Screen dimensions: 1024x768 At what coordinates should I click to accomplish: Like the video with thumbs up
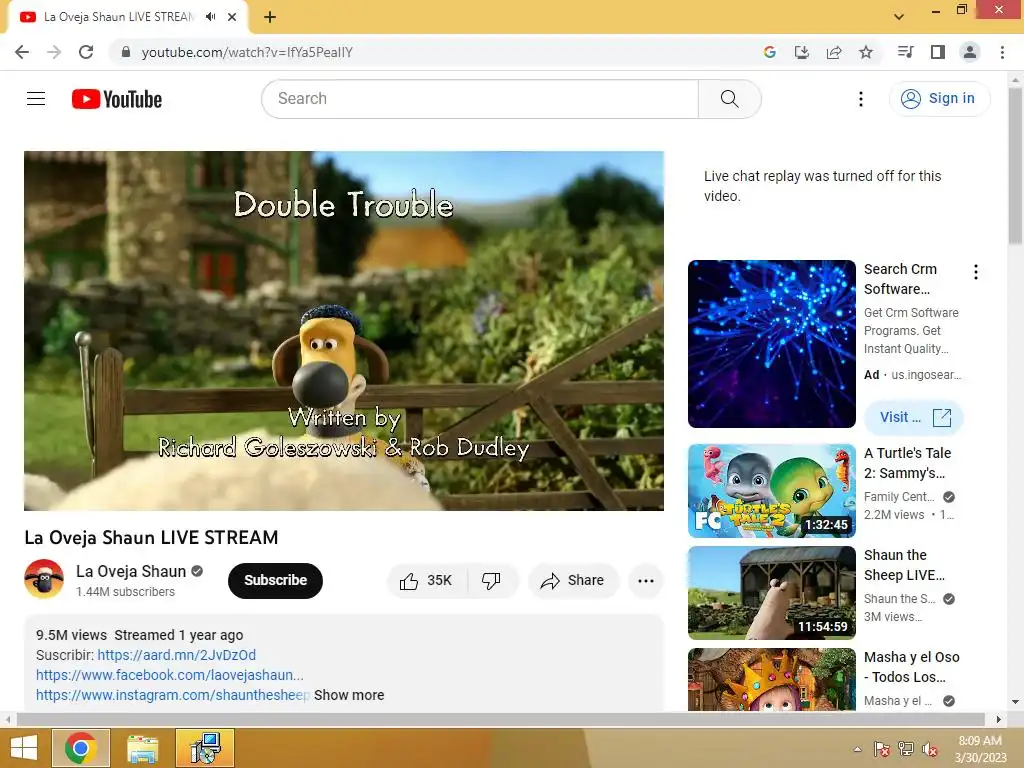click(426, 581)
